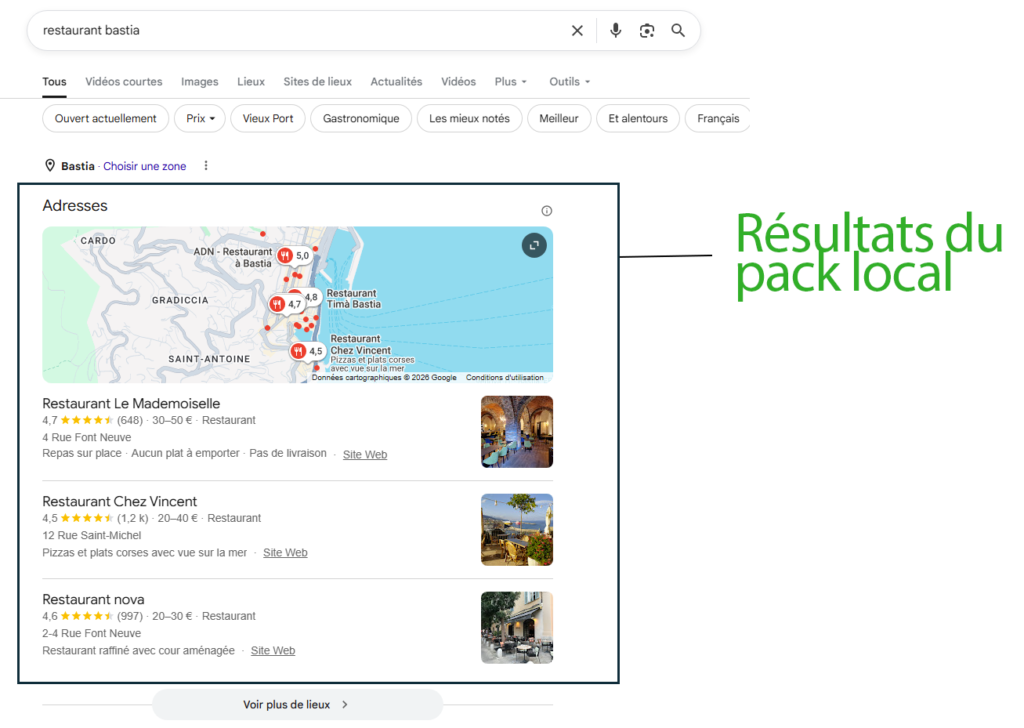1024x728 pixels.
Task: Click the address 12 Rue Saint-Michel
Action: (91, 535)
